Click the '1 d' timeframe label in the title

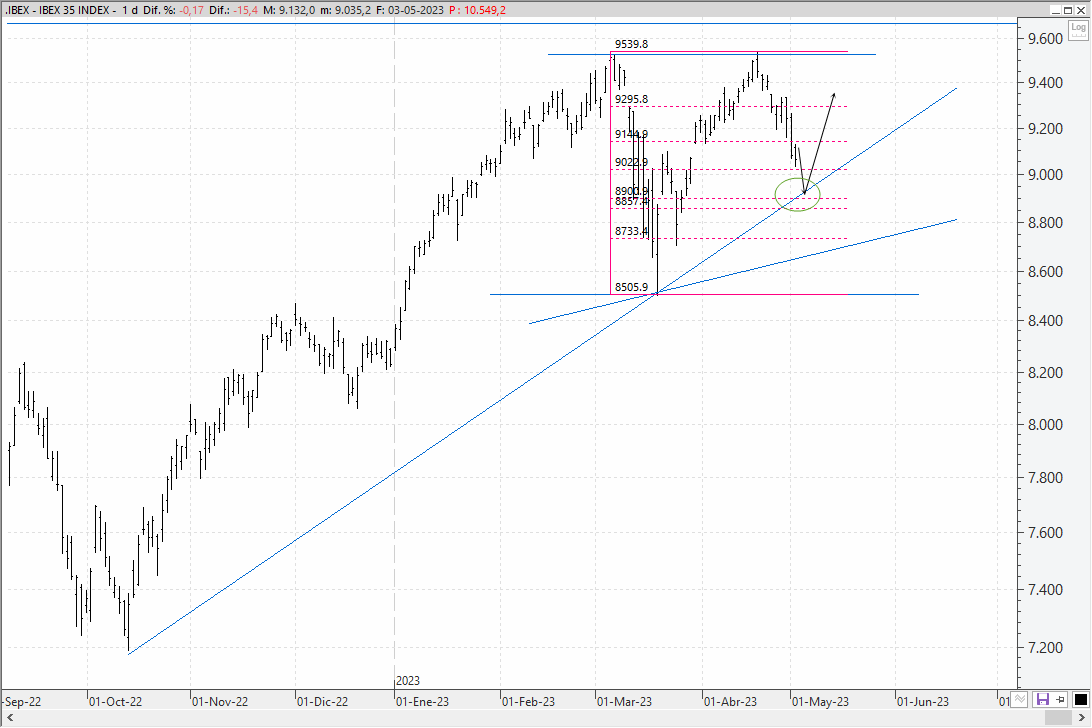(130, 10)
